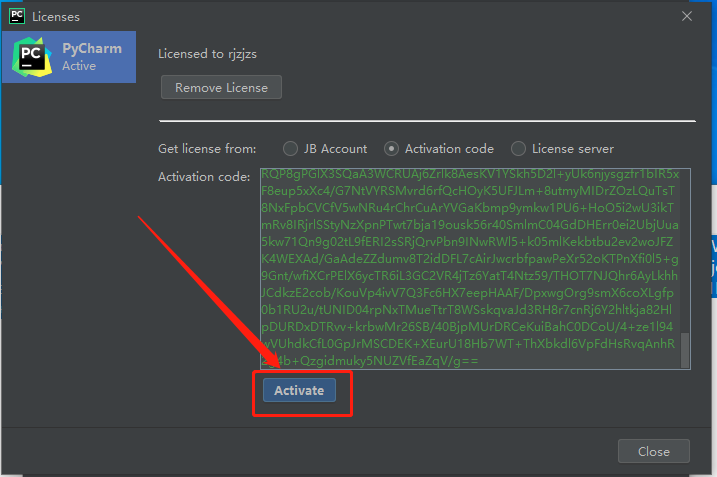Click the Activate button

click(299, 390)
